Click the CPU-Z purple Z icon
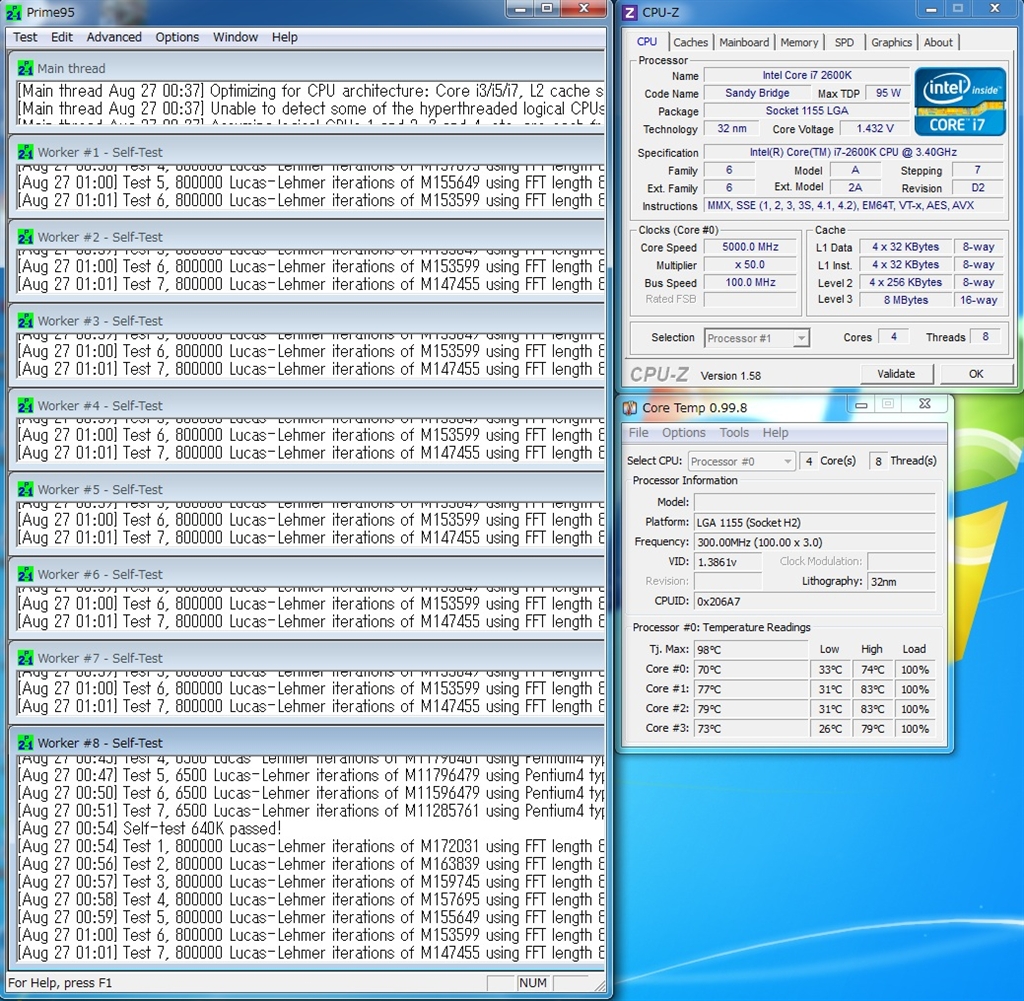The width and height of the screenshot is (1024, 1001). (630, 13)
